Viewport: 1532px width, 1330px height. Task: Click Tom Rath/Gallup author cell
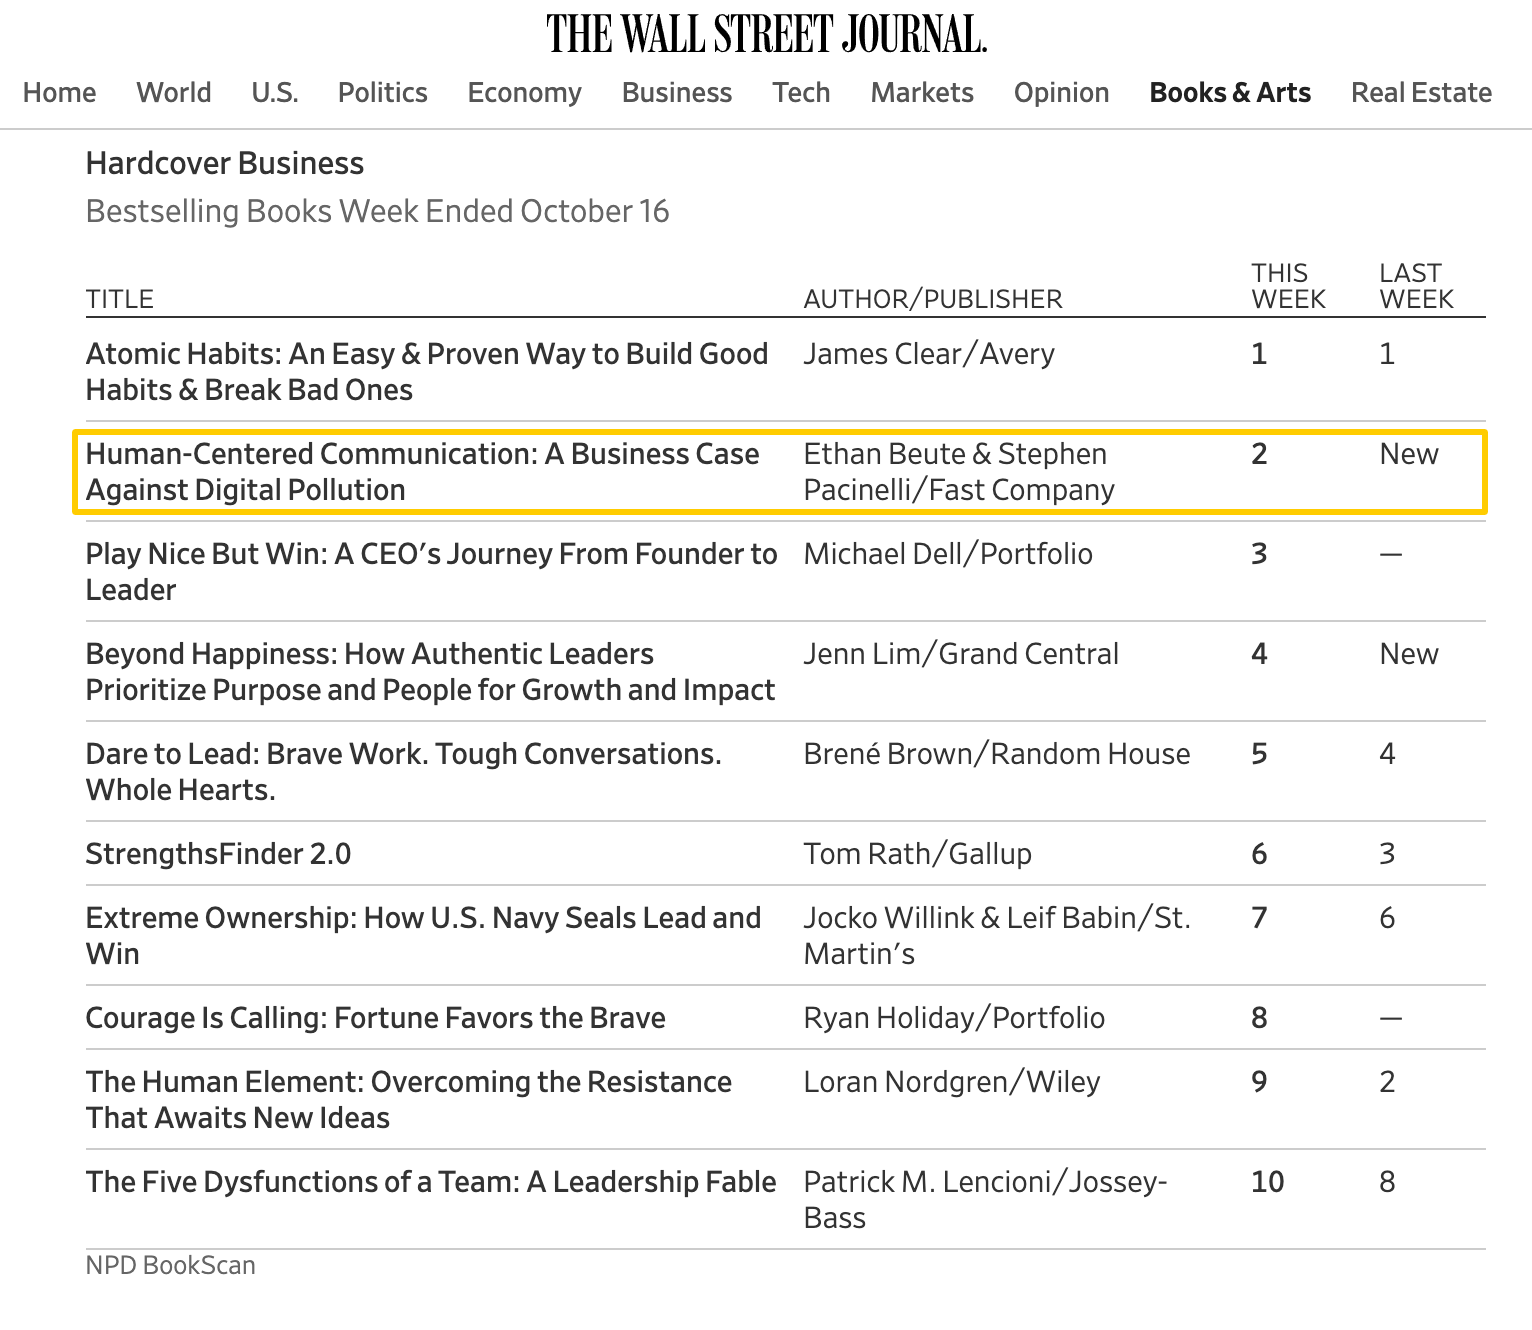[918, 854]
